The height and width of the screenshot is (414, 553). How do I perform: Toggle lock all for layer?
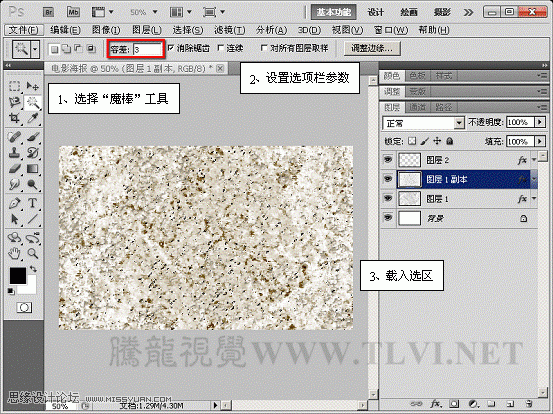pyautogui.click(x=450, y=141)
